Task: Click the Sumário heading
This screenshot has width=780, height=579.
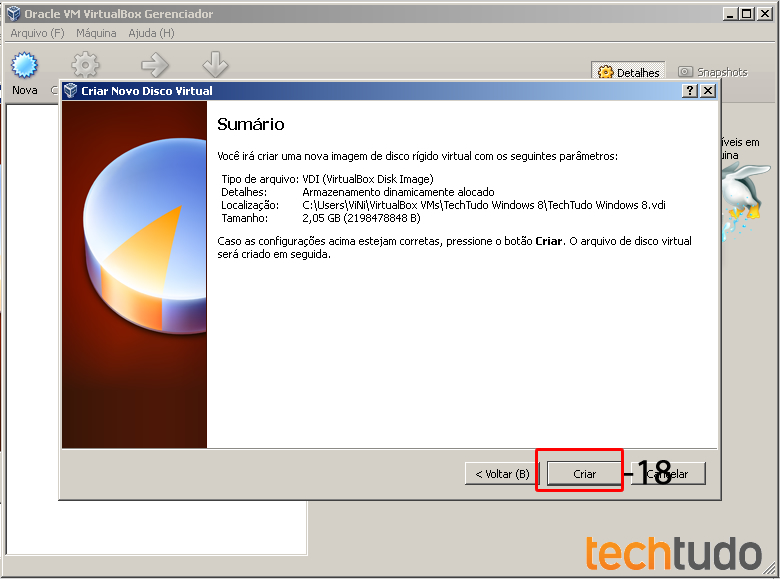Action: pos(251,124)
